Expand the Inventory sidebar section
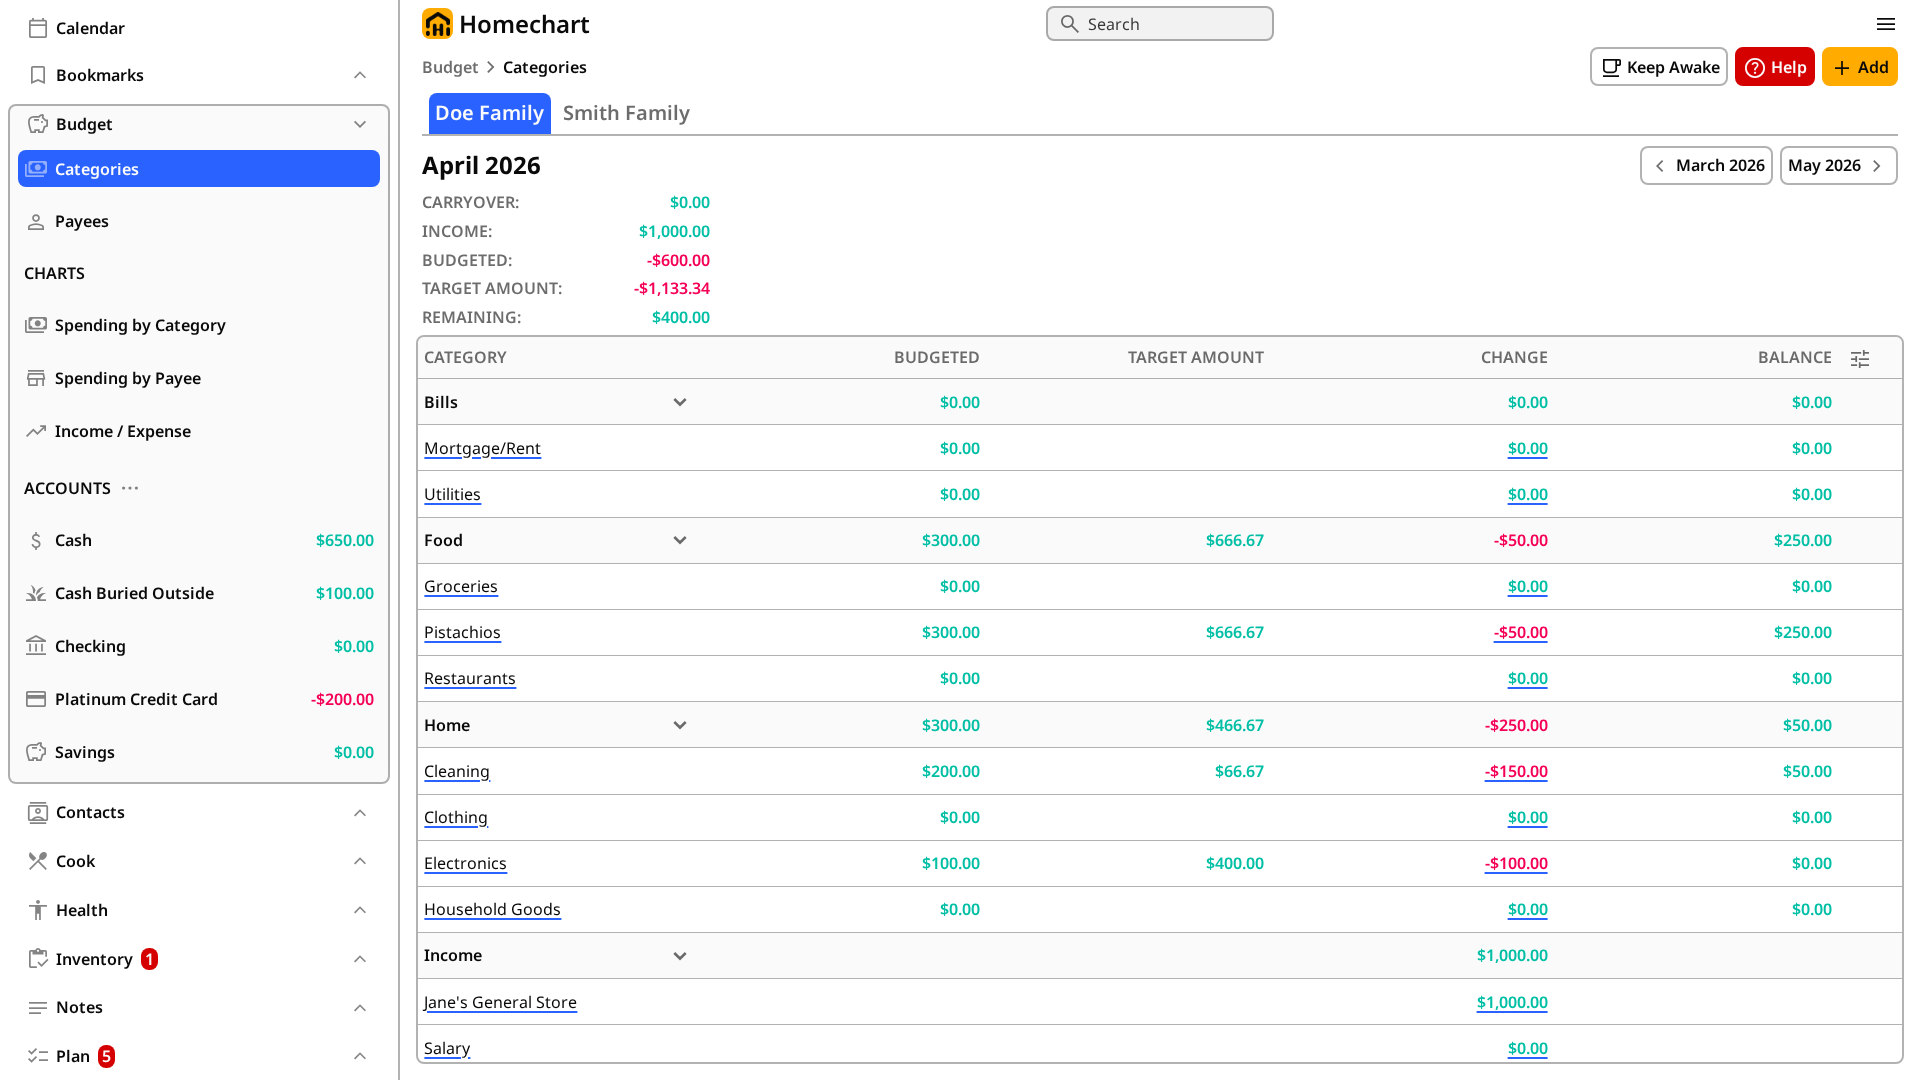 (x=360, y=959)
